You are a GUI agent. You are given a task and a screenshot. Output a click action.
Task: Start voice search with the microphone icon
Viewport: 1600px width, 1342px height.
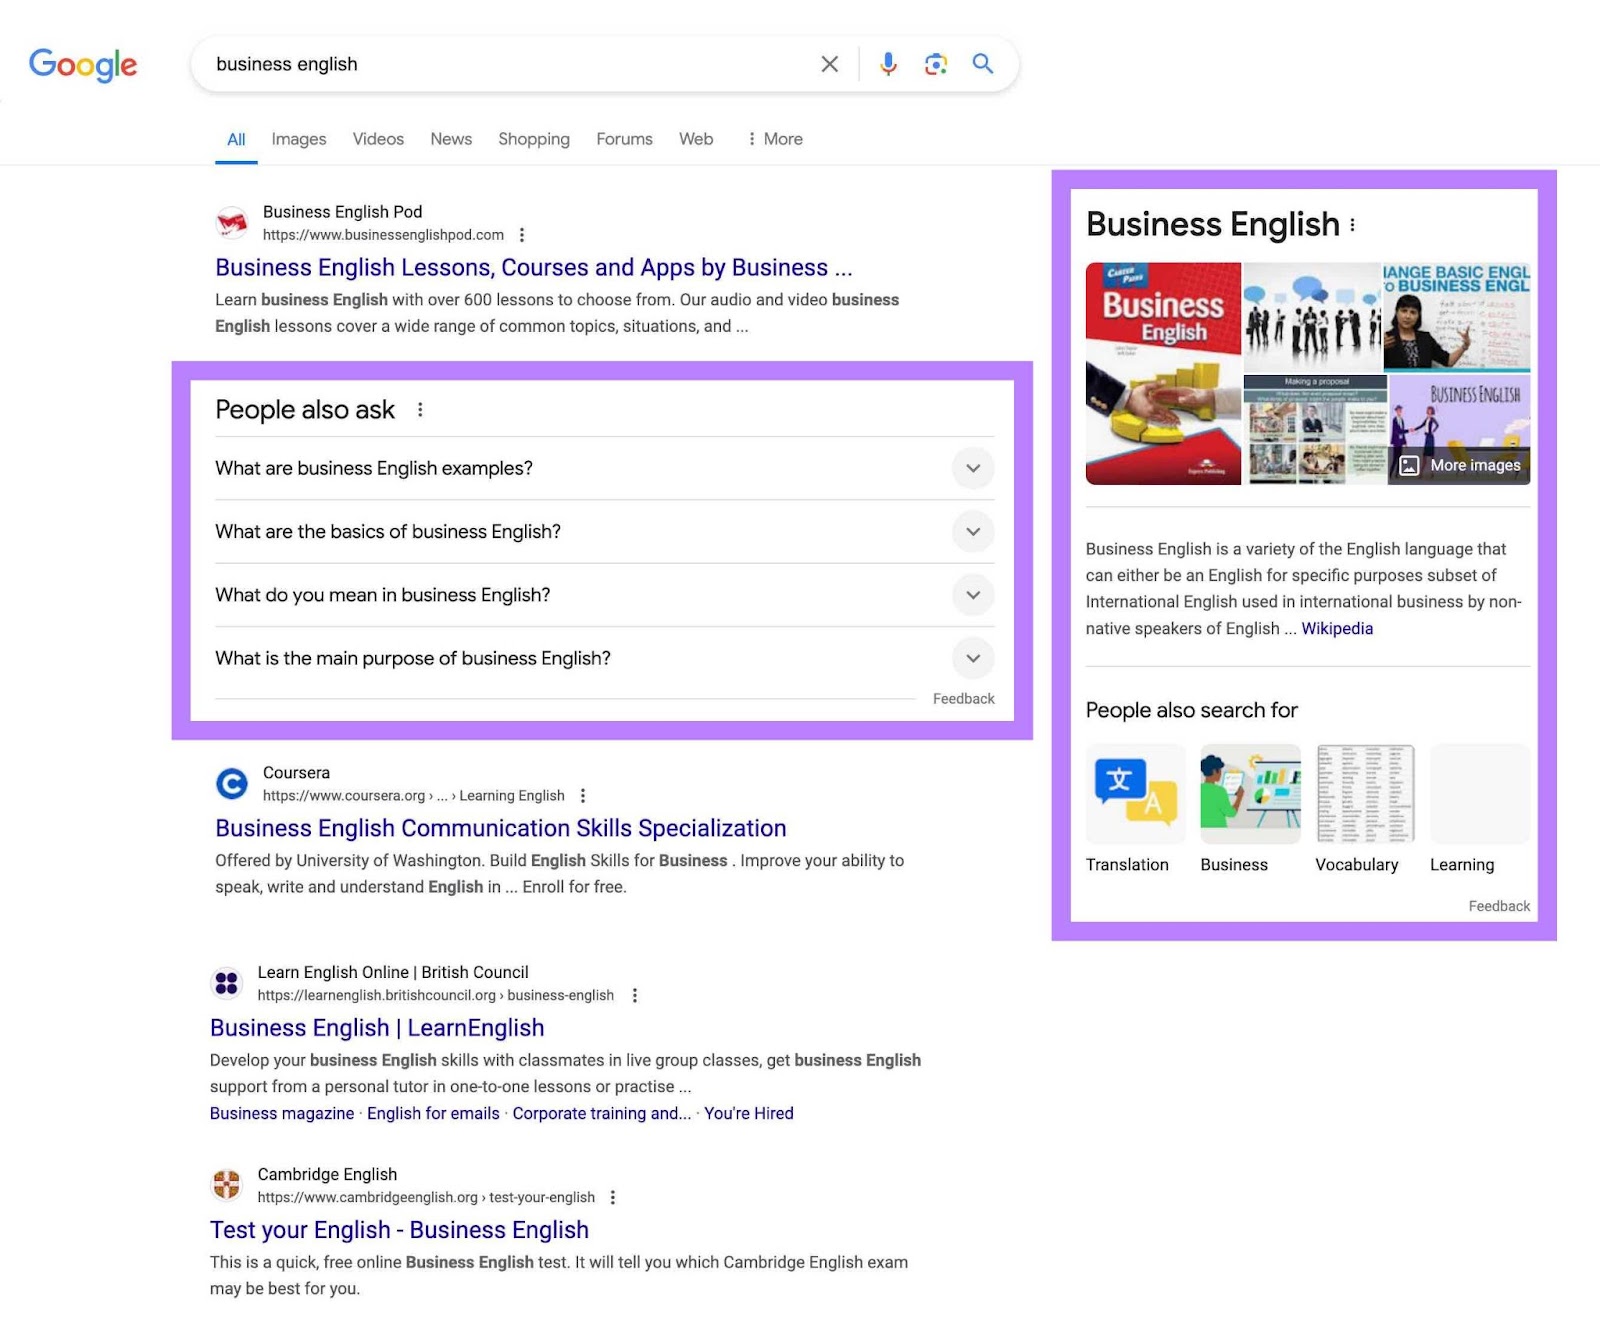(x=886, y=63)
